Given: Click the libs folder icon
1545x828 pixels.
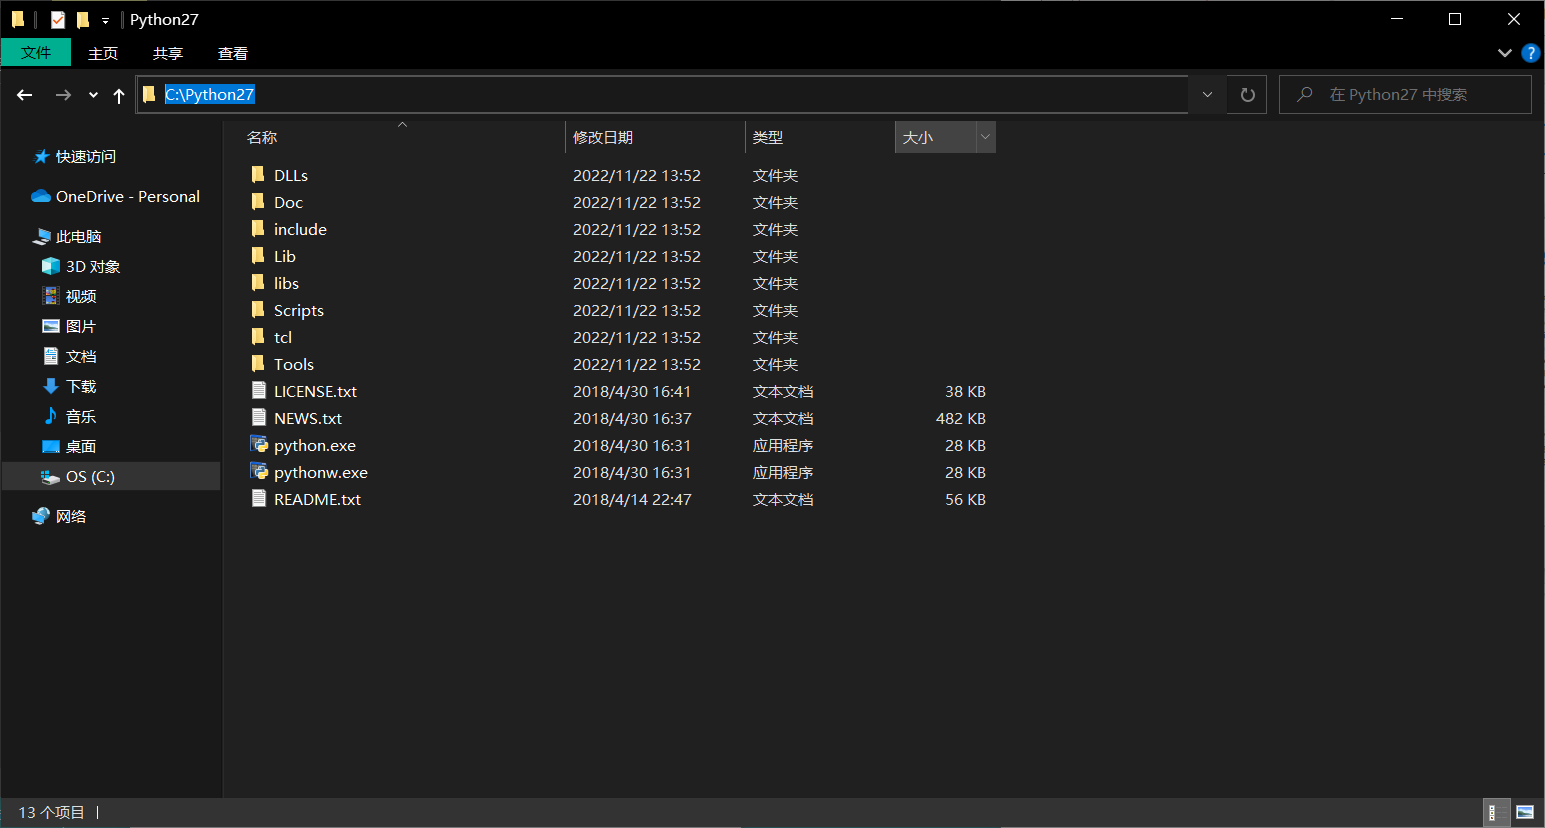Looking at the screenshot, I should pos(258,283).
